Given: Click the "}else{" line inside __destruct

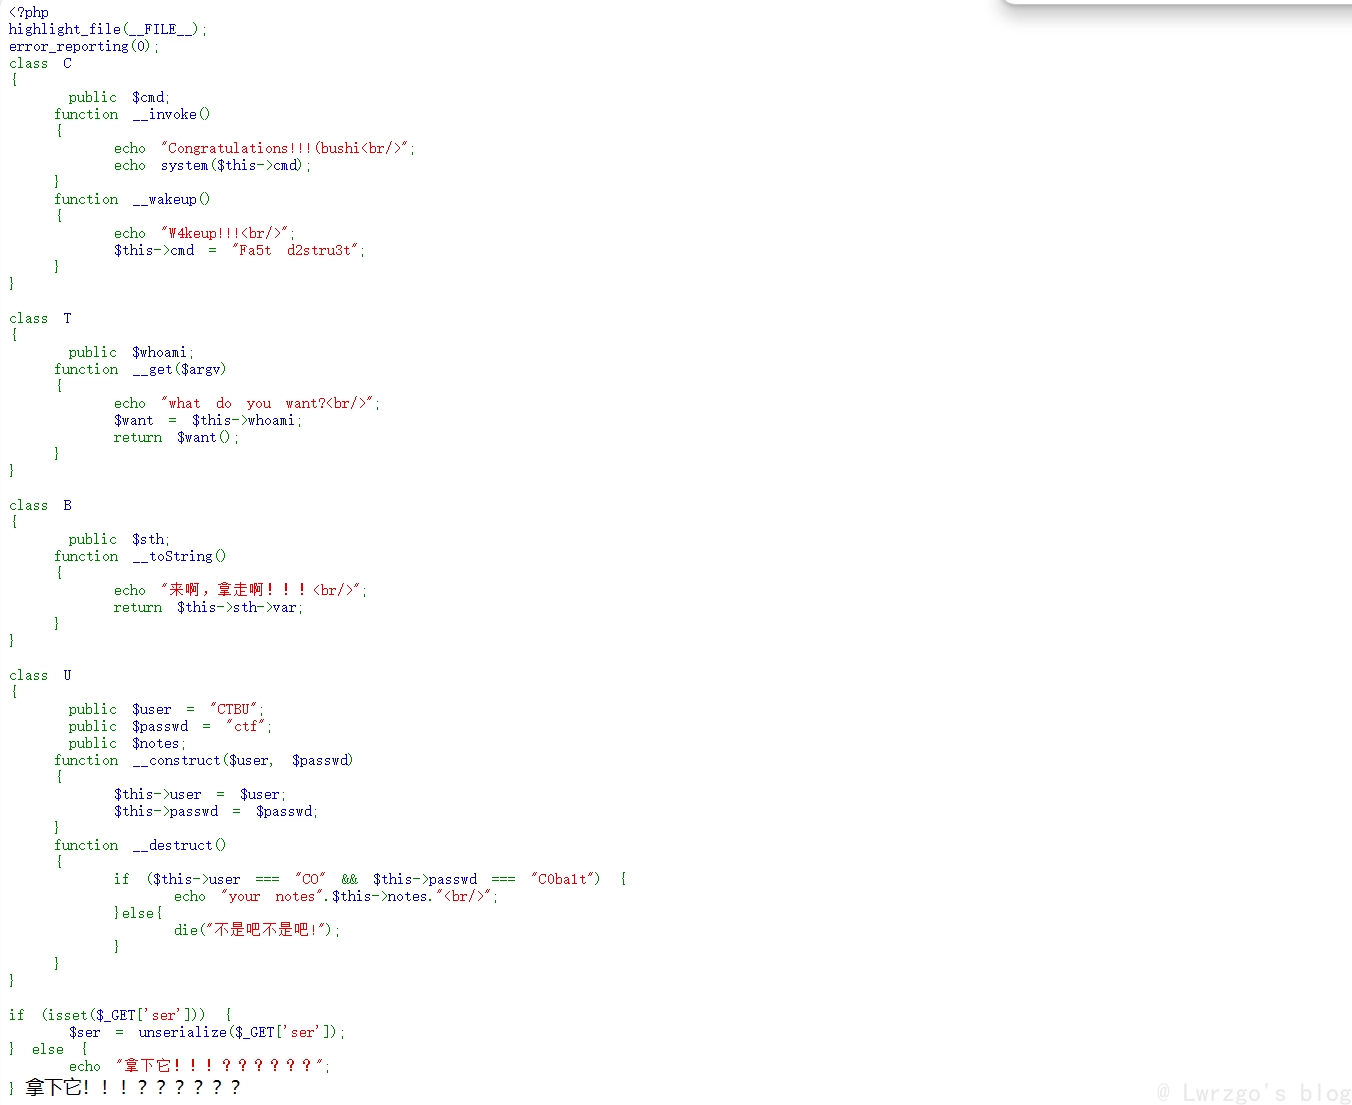Looking at the screenshot, I should tap(138, 913).
